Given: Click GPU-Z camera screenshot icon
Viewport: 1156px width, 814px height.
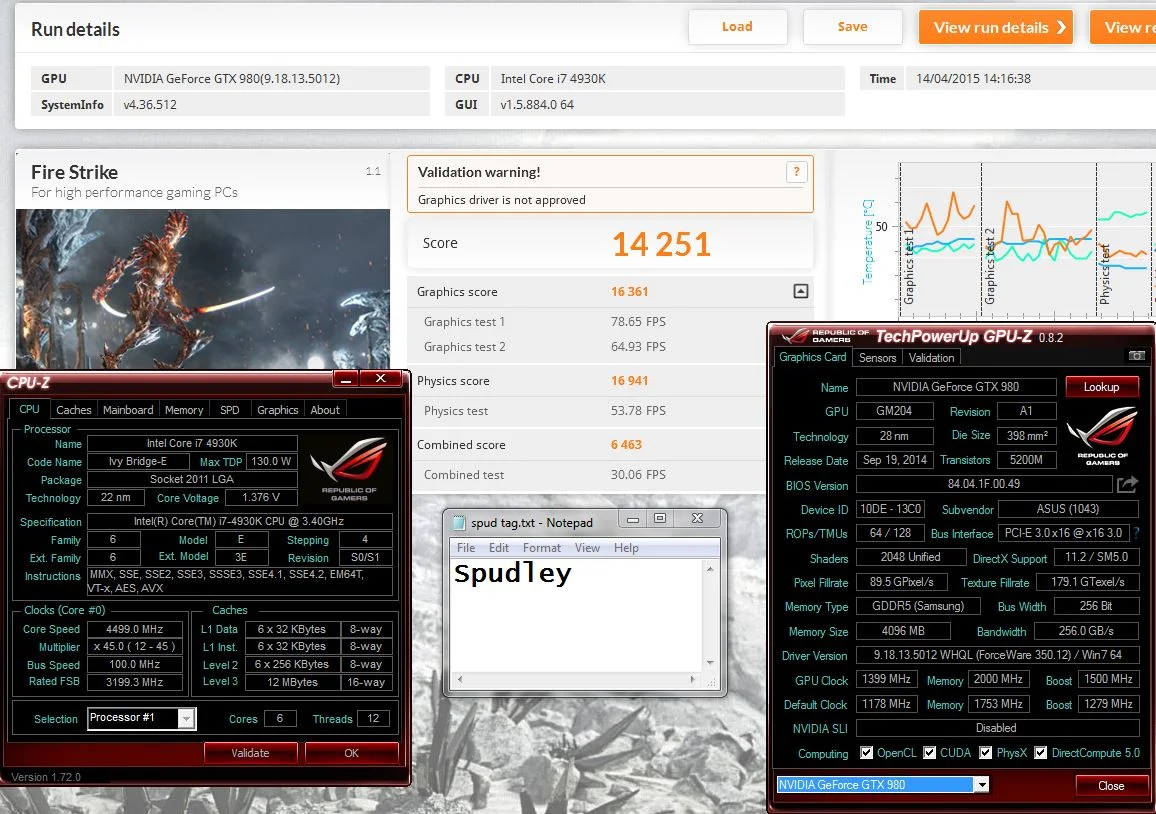Looking at the screenshot, I should coord(1136,356).
